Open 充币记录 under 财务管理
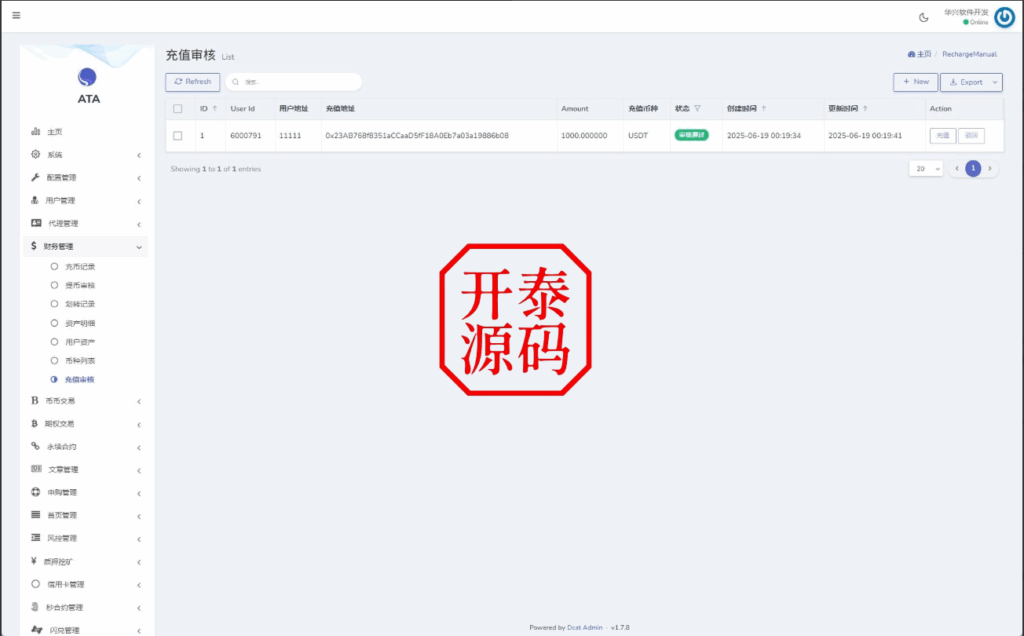 (x=80, y=266)
